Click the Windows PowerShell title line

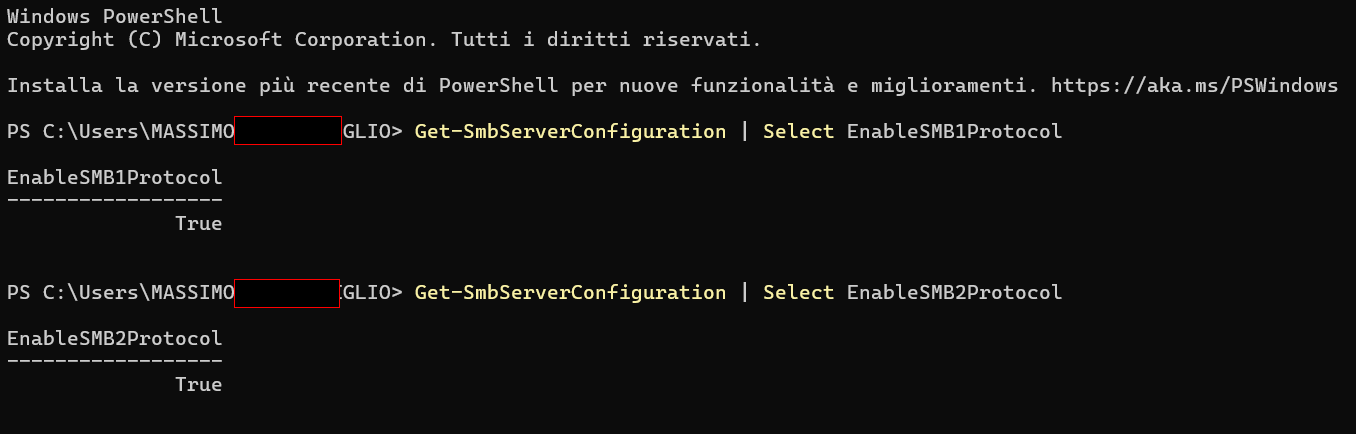(x=115, y=17)
